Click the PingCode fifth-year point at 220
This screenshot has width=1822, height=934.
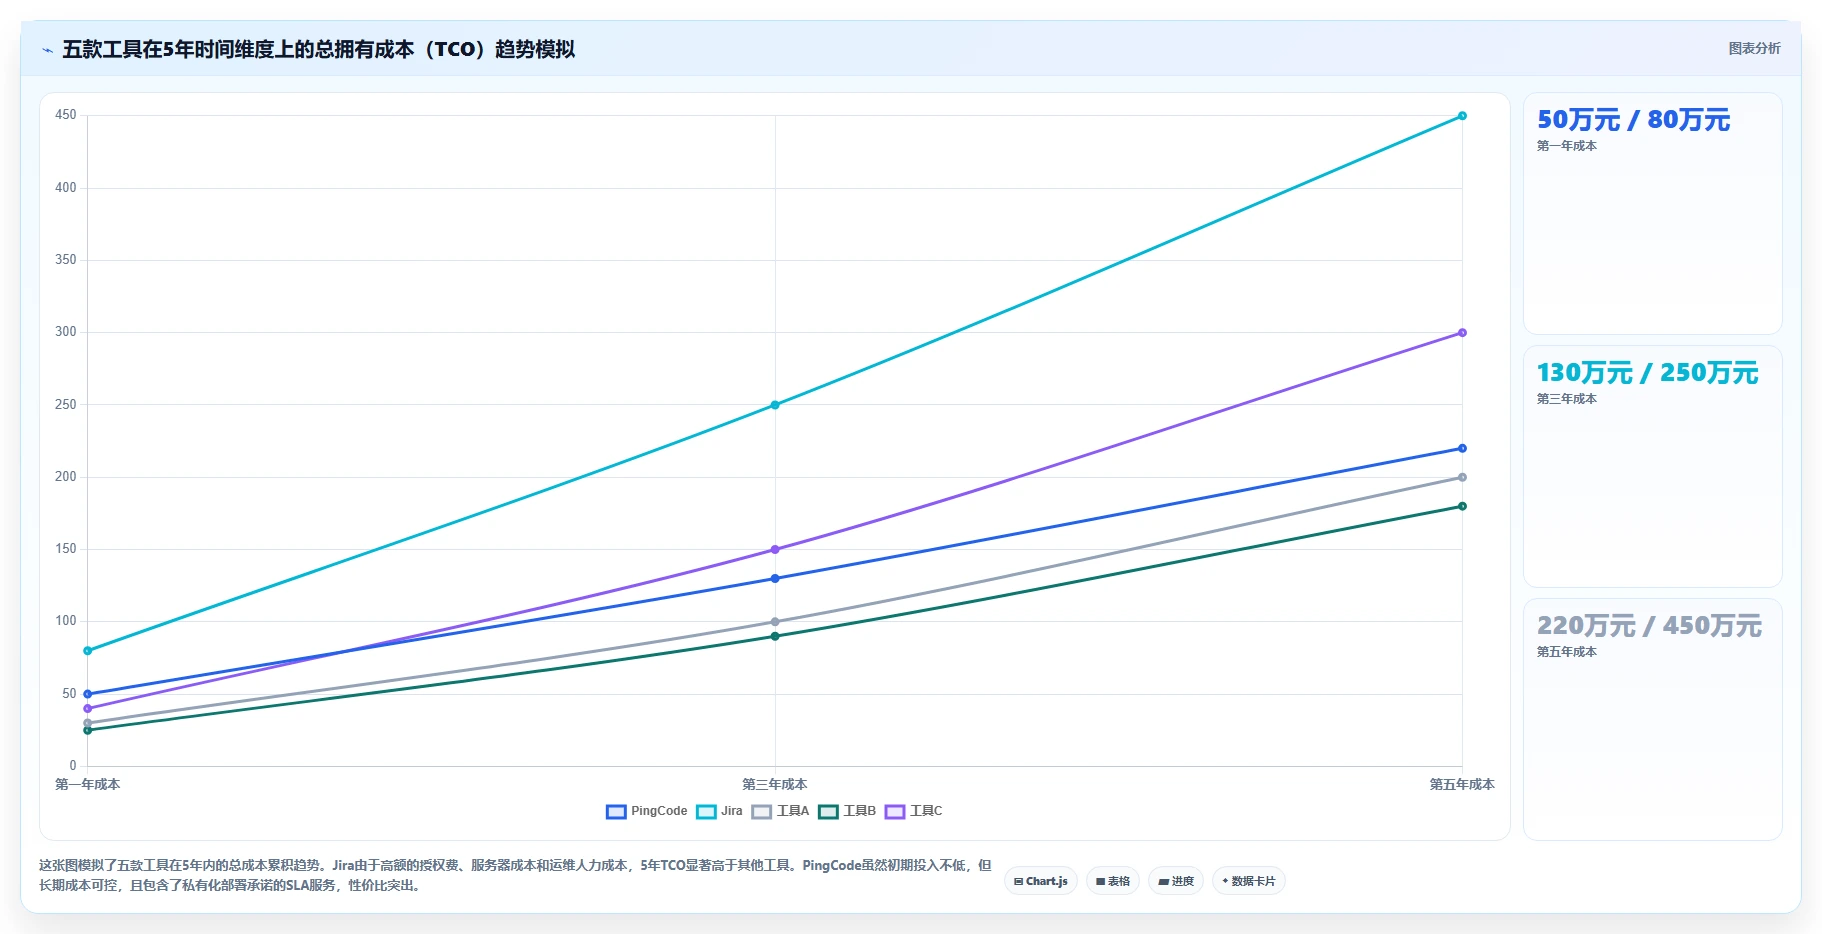[1462, 449]
